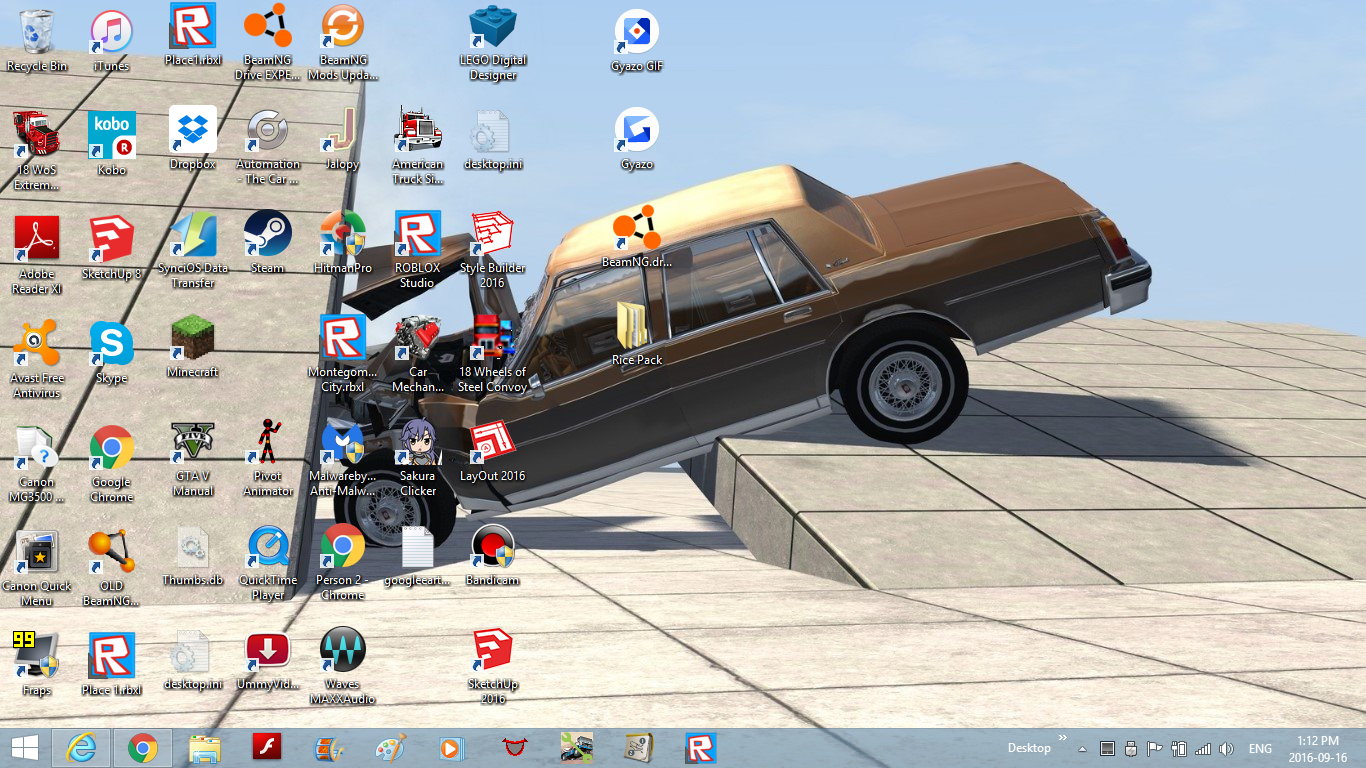This screenshot has height=768, width=1366.
Task: Select the Automation - The Car... shortcut
Action: click(267, 146)
